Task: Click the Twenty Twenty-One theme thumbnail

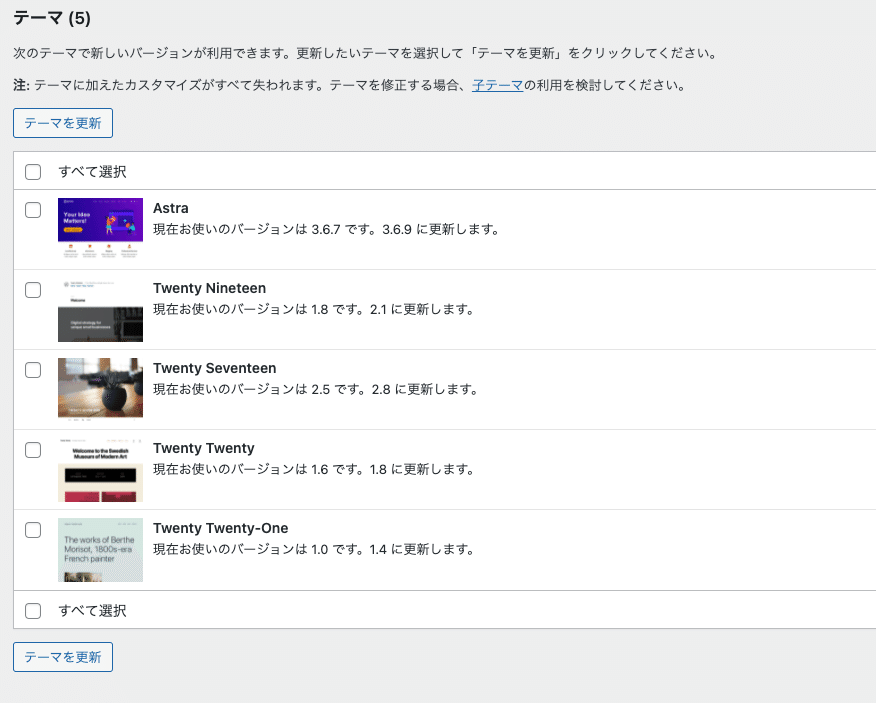Action: click(x=100, y=549)
